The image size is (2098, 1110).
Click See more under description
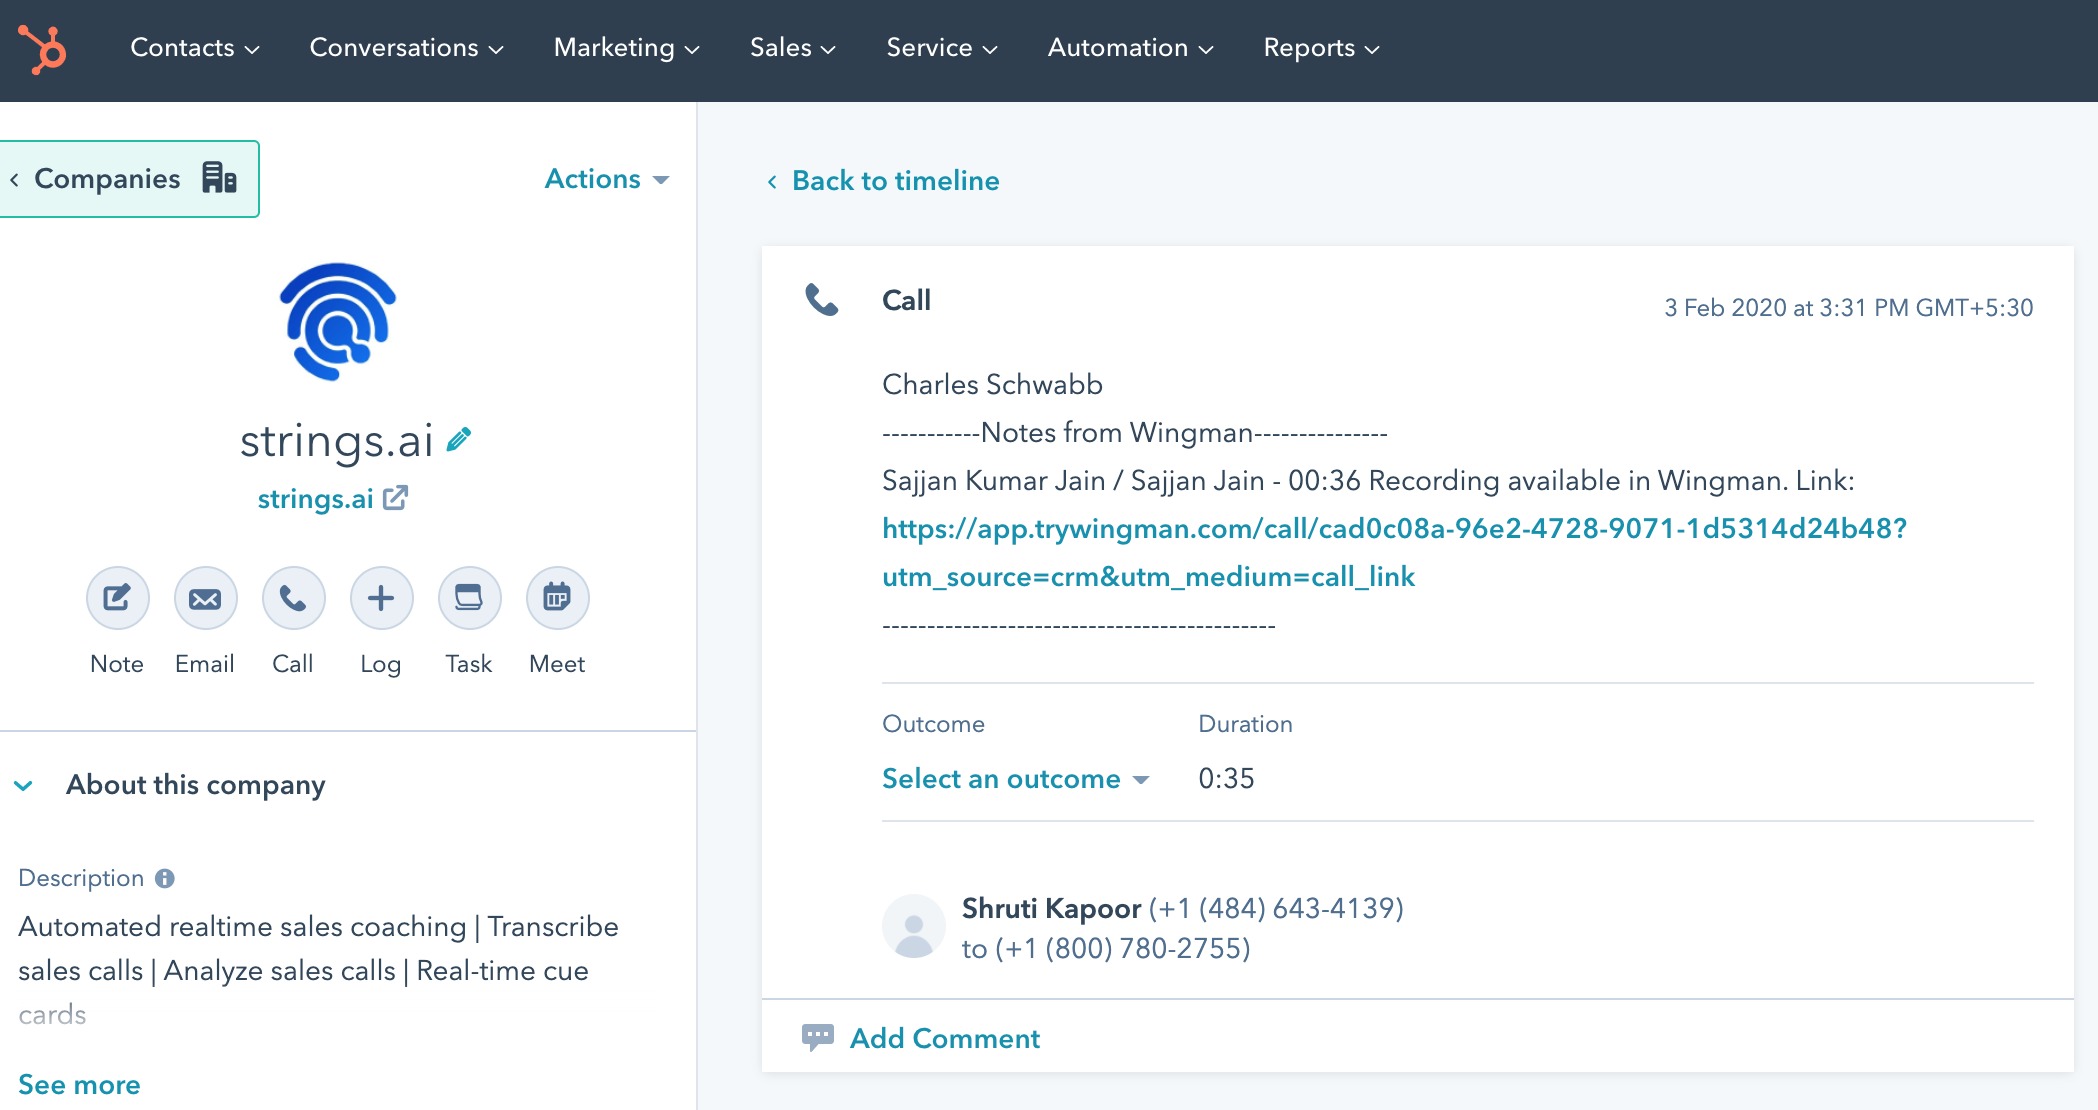click(79, 1085)
